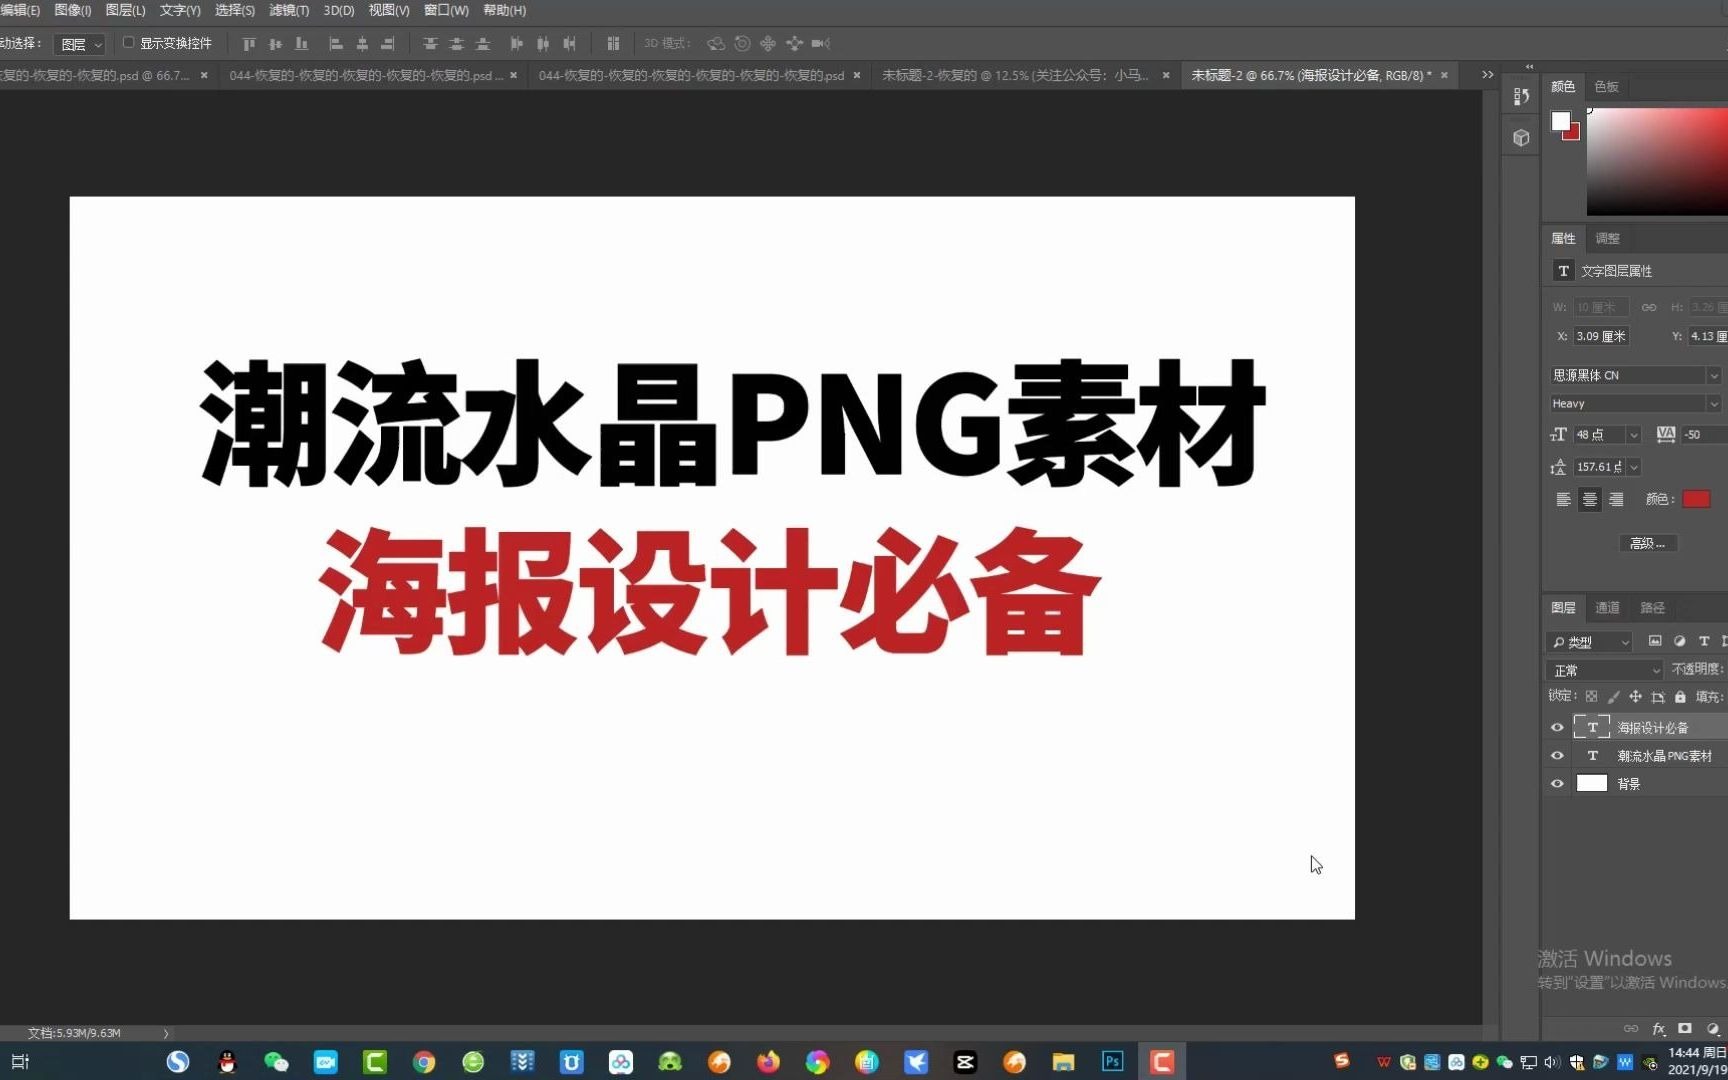Click the align bottom edges icon
1728x1080 pixels.
(x=301, y=44)
